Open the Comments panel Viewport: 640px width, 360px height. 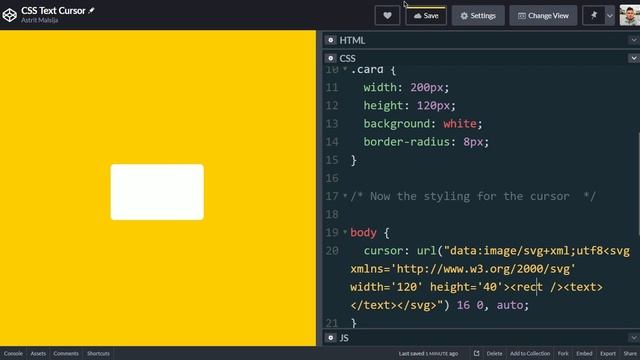[66, 353]
